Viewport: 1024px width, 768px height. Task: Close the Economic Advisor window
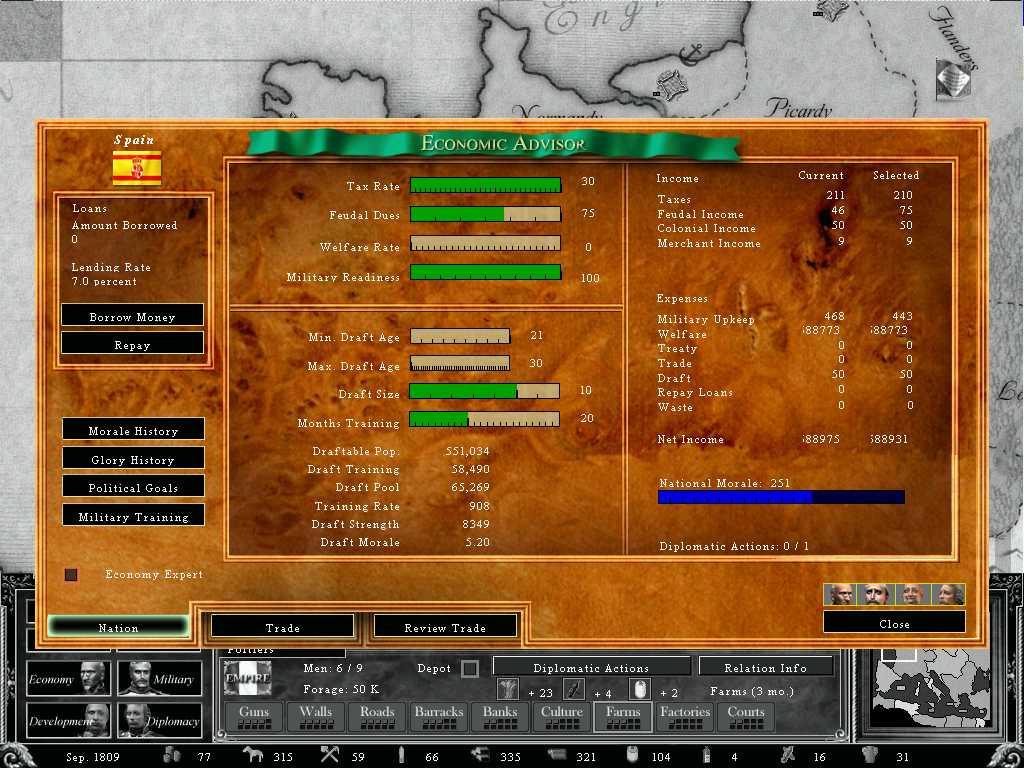[894, 622]
